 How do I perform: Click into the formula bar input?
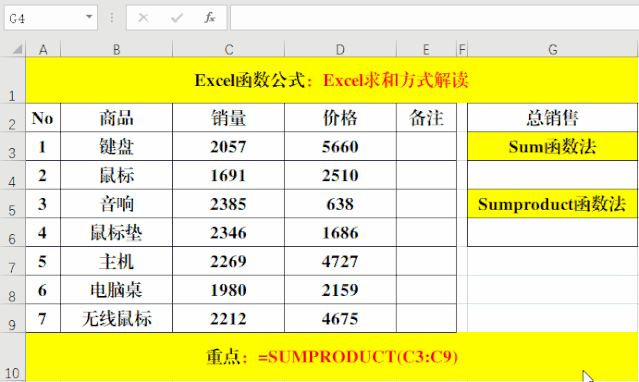tap(434, 18)
